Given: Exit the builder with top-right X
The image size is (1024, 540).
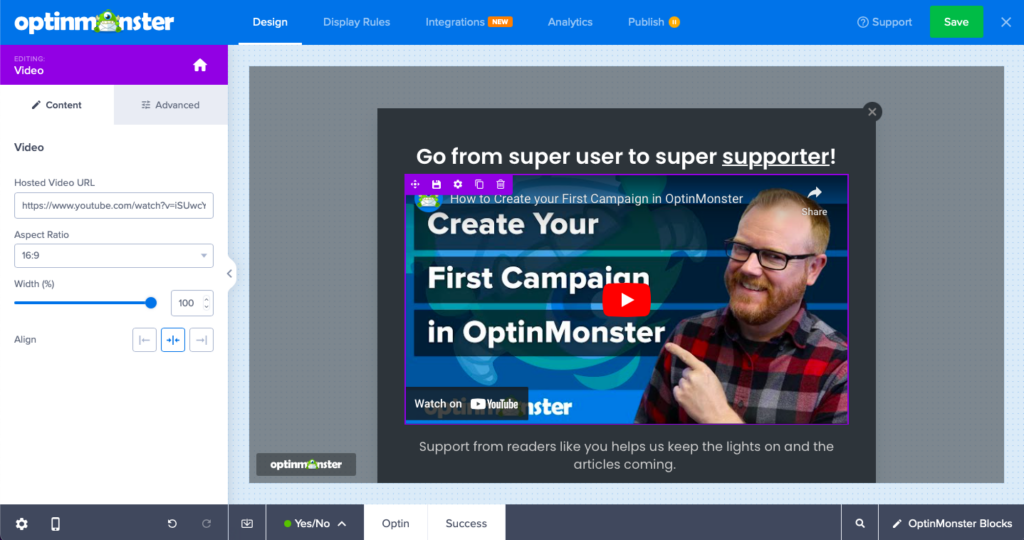Looking at the screenshot, I should (1006, 22).
